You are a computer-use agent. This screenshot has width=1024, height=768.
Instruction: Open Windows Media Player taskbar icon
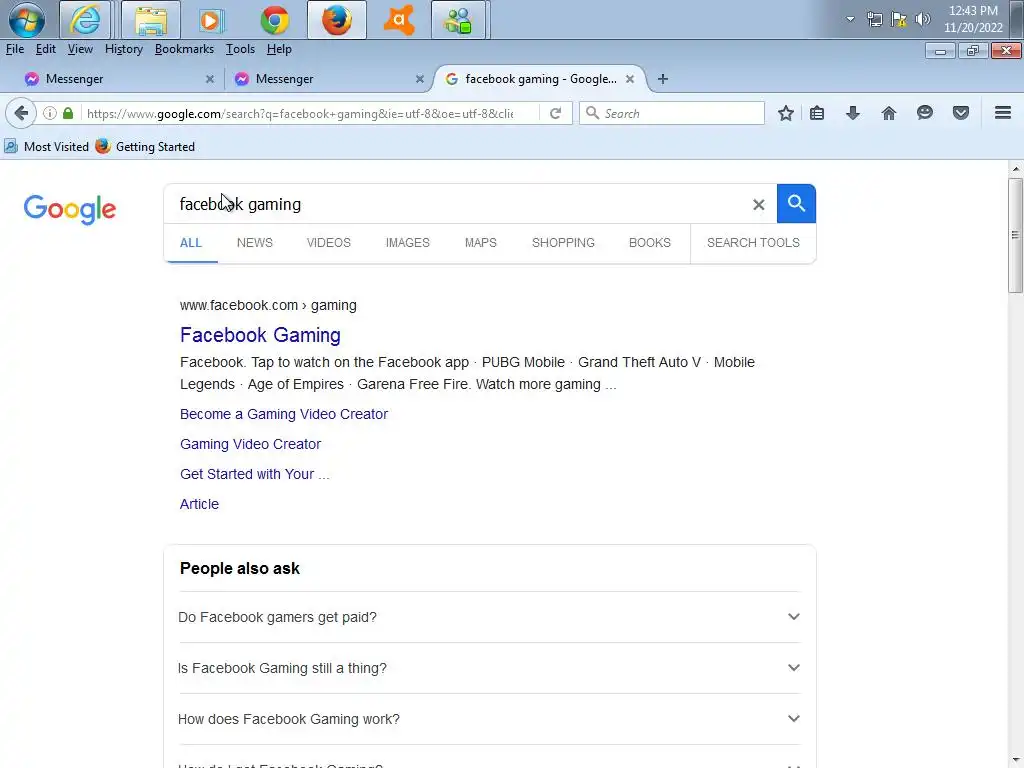coord(210,20)
